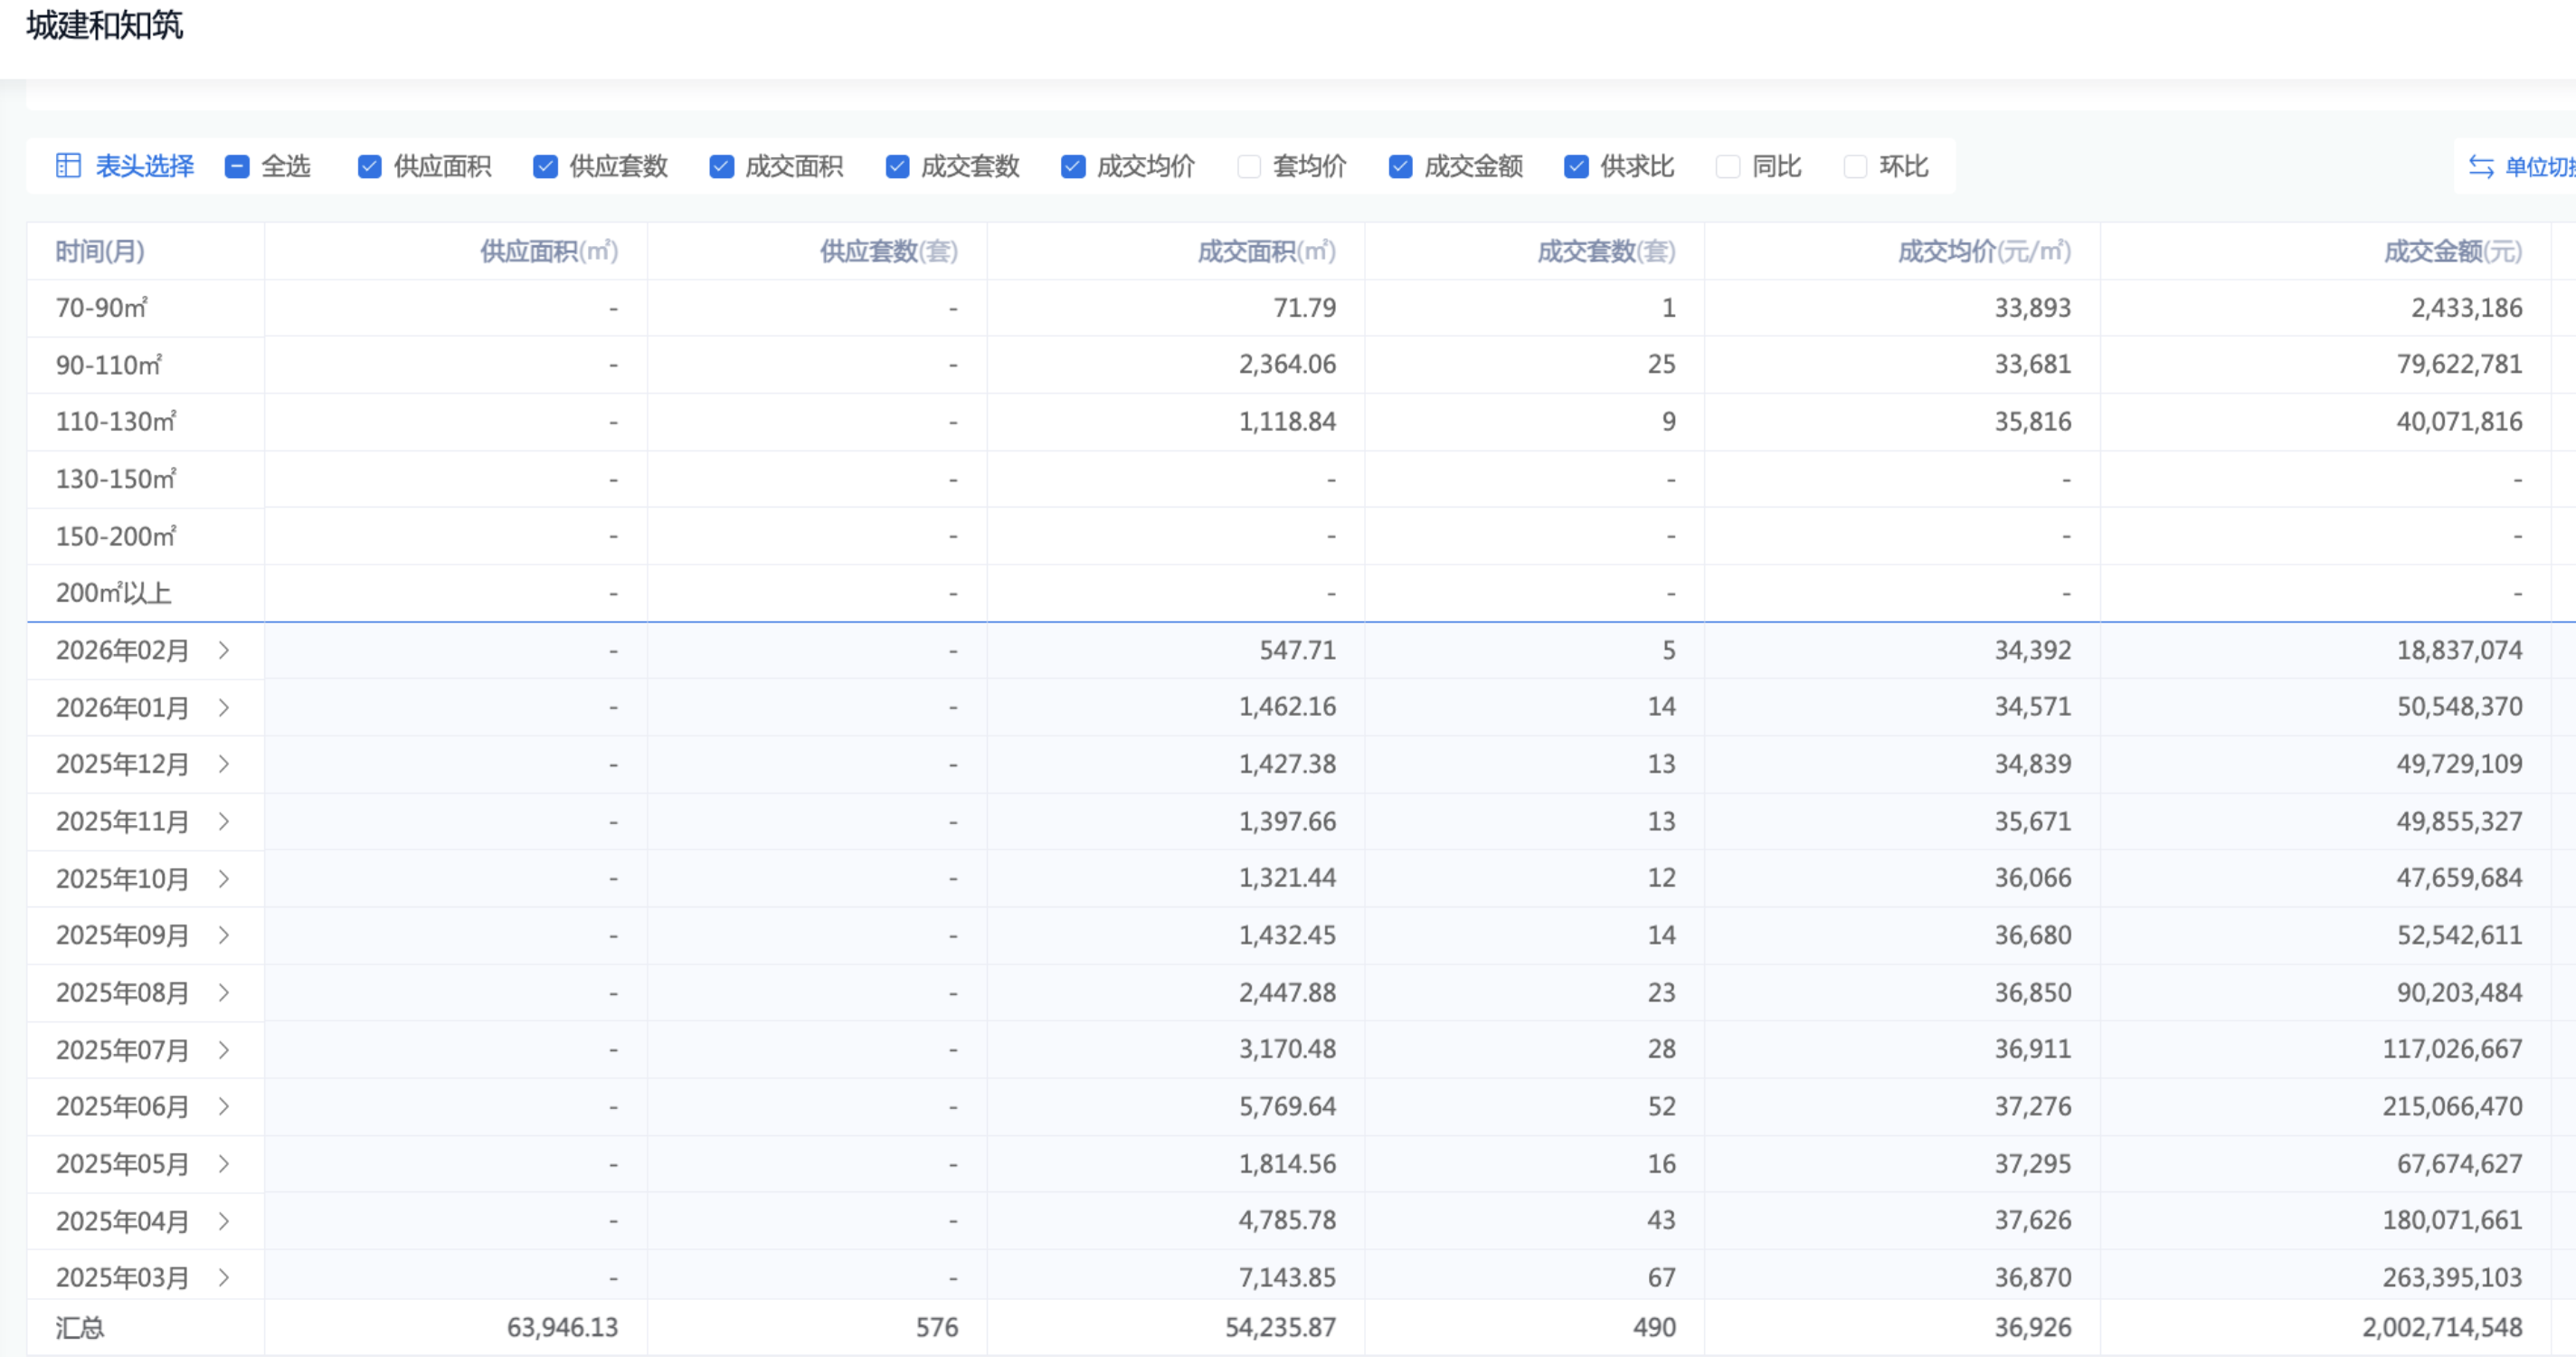Expand the 2025年03月 row chevron
Viewport: 2576px width, 1357px height.
(224, 1278)
